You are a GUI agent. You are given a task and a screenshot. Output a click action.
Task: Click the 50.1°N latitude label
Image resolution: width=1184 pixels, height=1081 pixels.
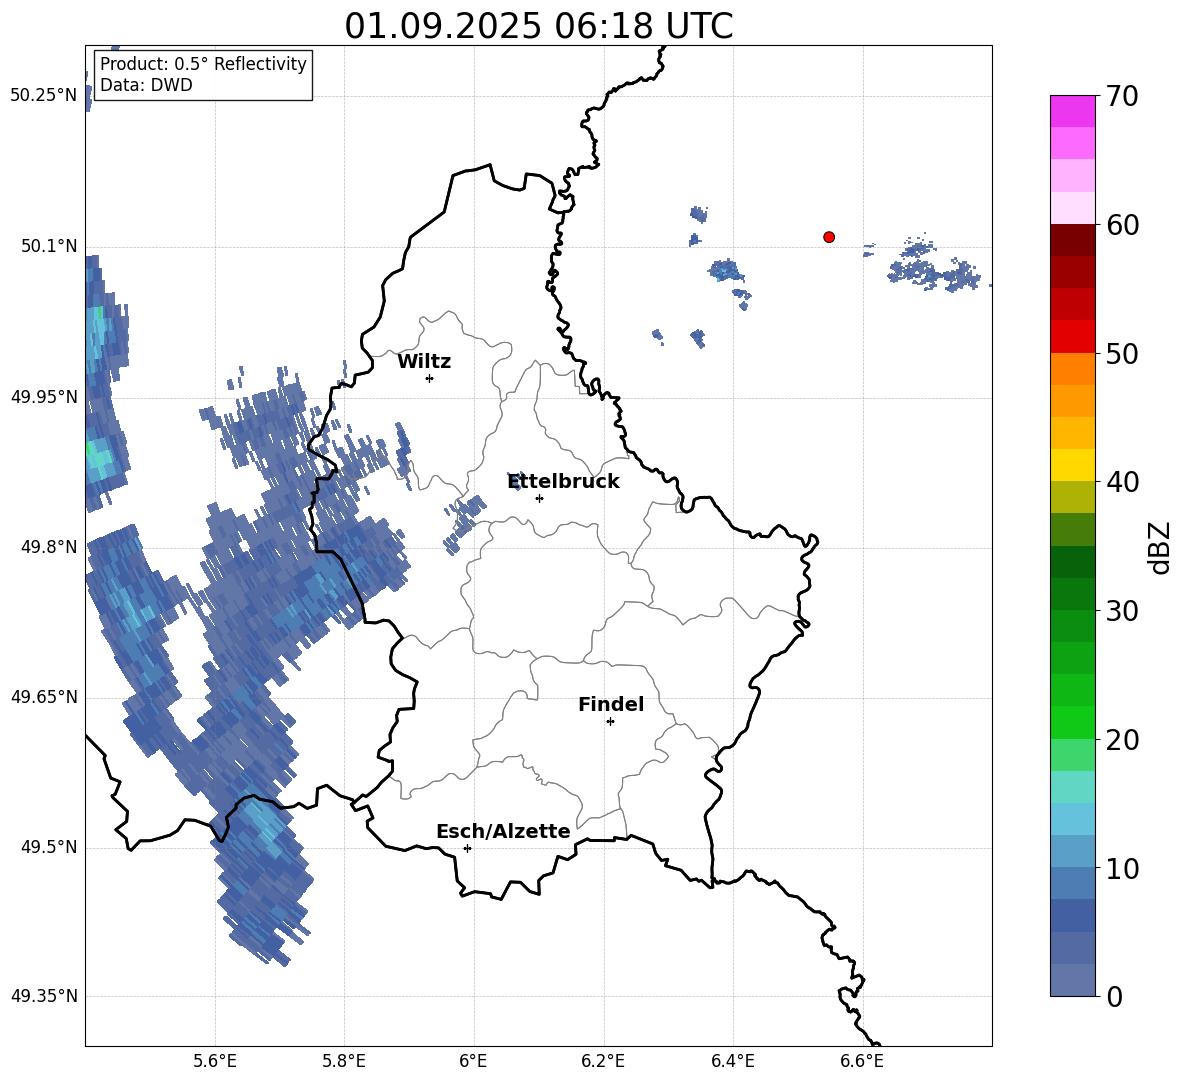pos(48,246)
